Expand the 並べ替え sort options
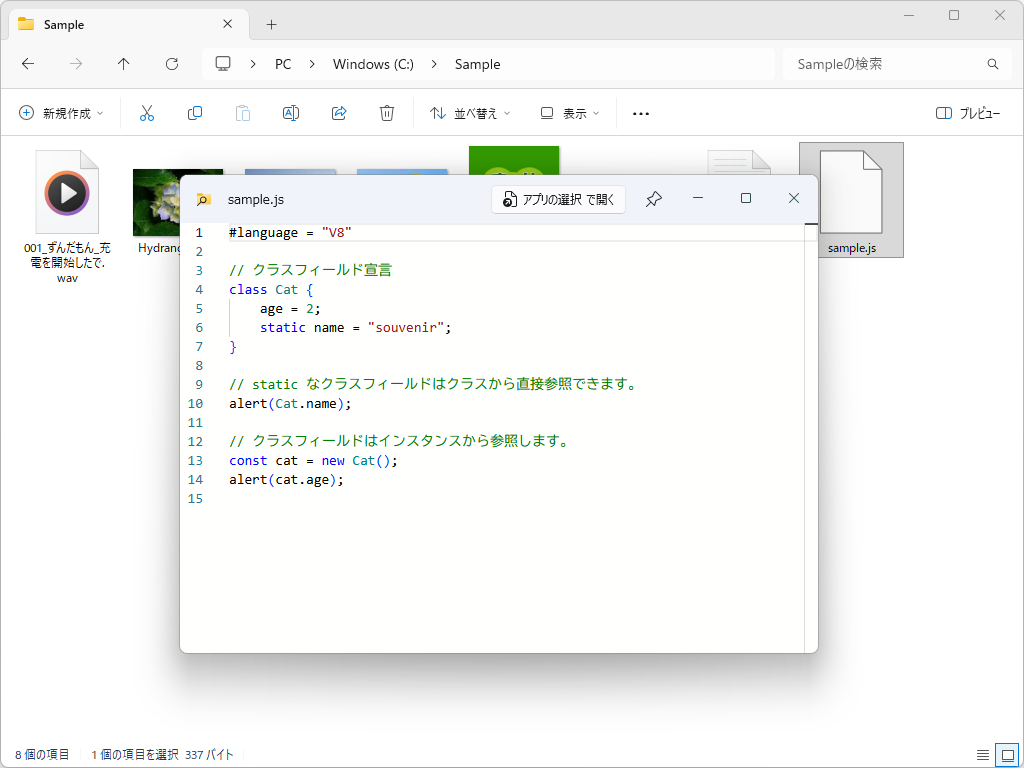This screenshot has width=1024, height=768. pyautogui.click(x=469, y=113)
